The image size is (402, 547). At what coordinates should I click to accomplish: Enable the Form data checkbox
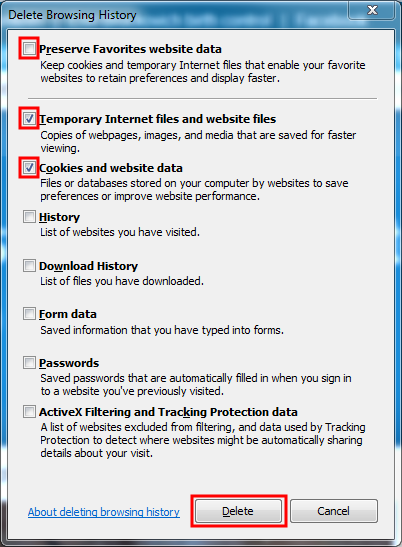29,314
